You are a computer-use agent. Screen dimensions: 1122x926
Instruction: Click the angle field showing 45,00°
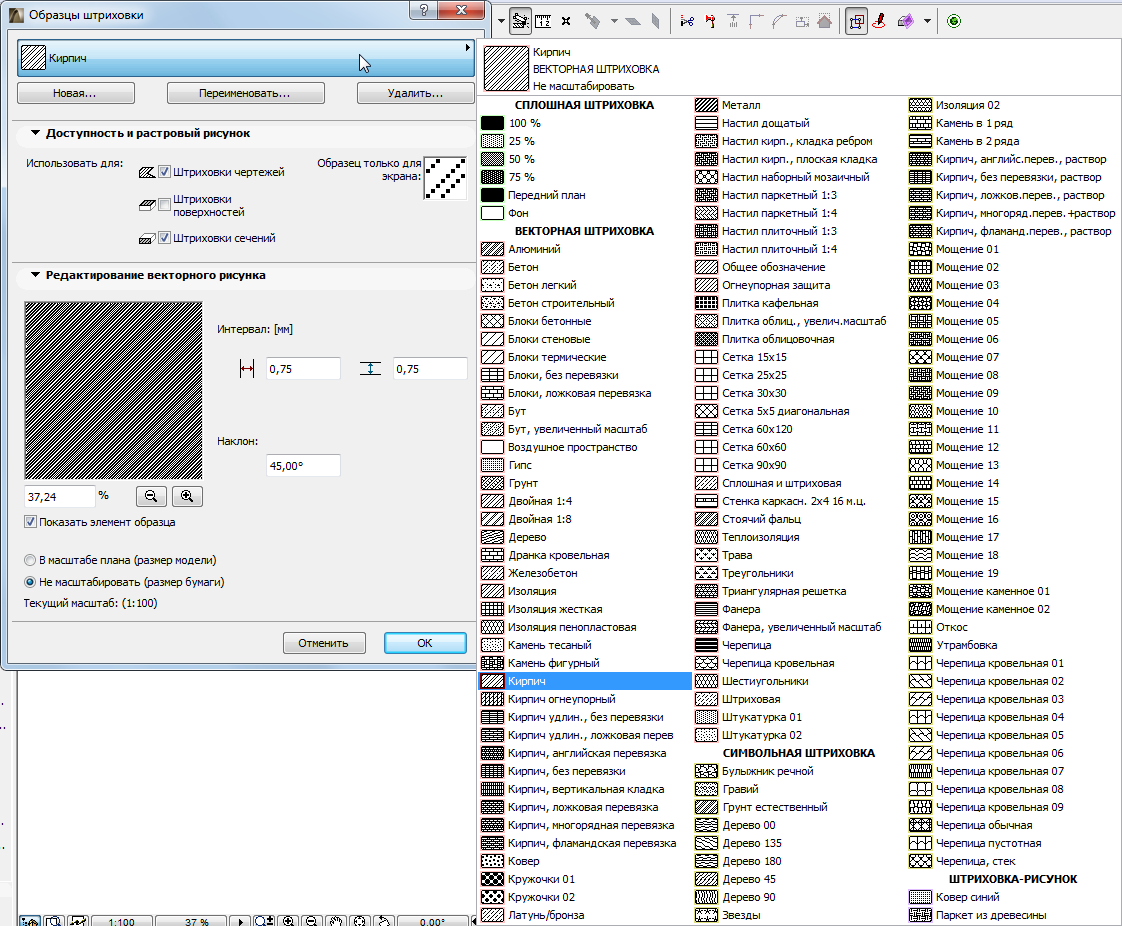click(303, 466)
